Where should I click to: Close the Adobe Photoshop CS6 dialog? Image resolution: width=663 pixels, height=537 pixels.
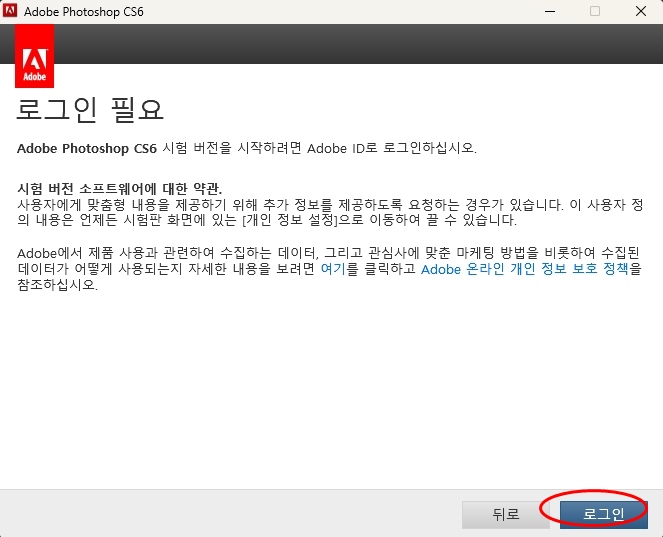coord(641,11)
